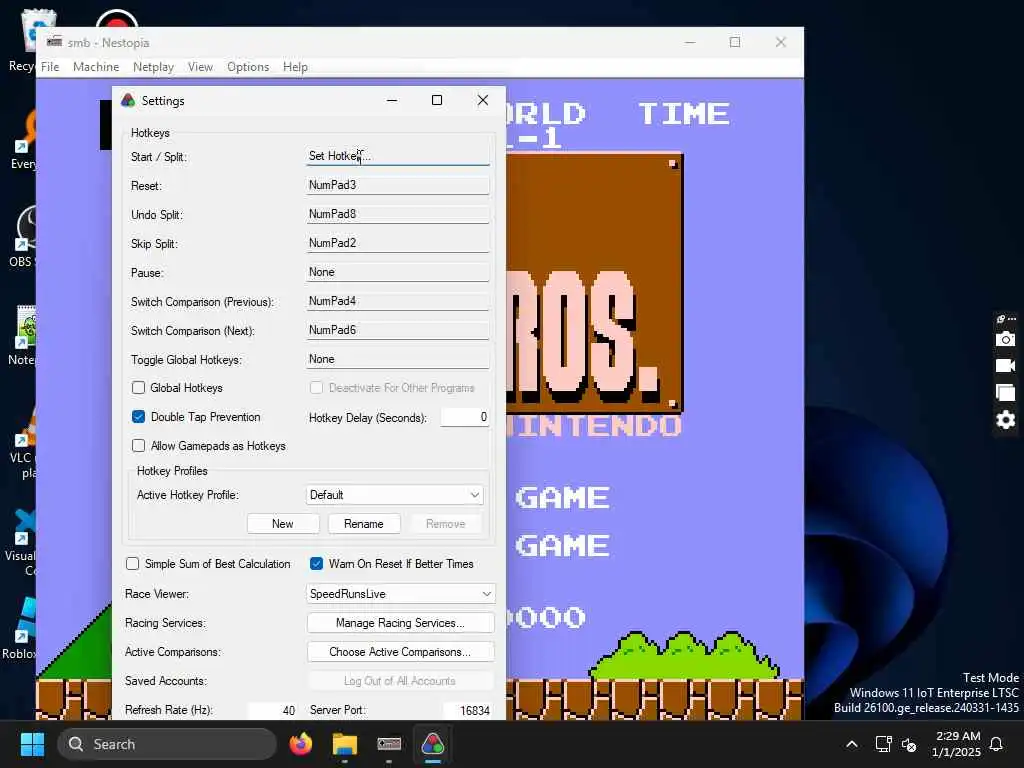Select the Skip Split hotkey field NumPad2
Image resolution: width=1024 pixels, height=768 pixels.
pos(397,243)
